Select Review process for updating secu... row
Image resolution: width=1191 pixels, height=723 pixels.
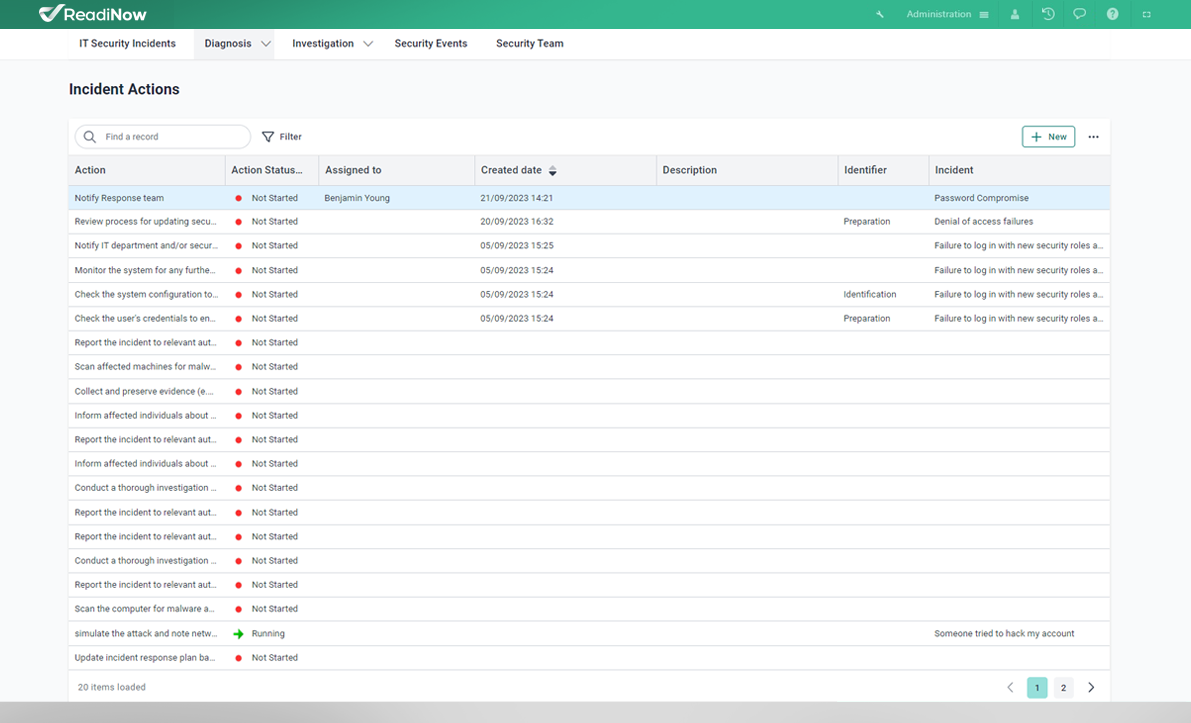coord(589,222)
